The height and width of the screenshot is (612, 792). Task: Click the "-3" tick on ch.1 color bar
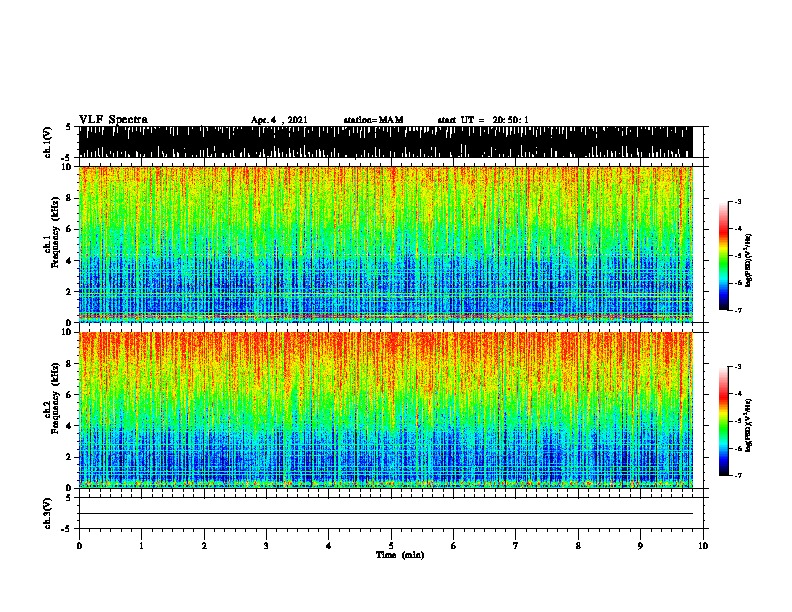pyautogui.click(x=738, y=201)
